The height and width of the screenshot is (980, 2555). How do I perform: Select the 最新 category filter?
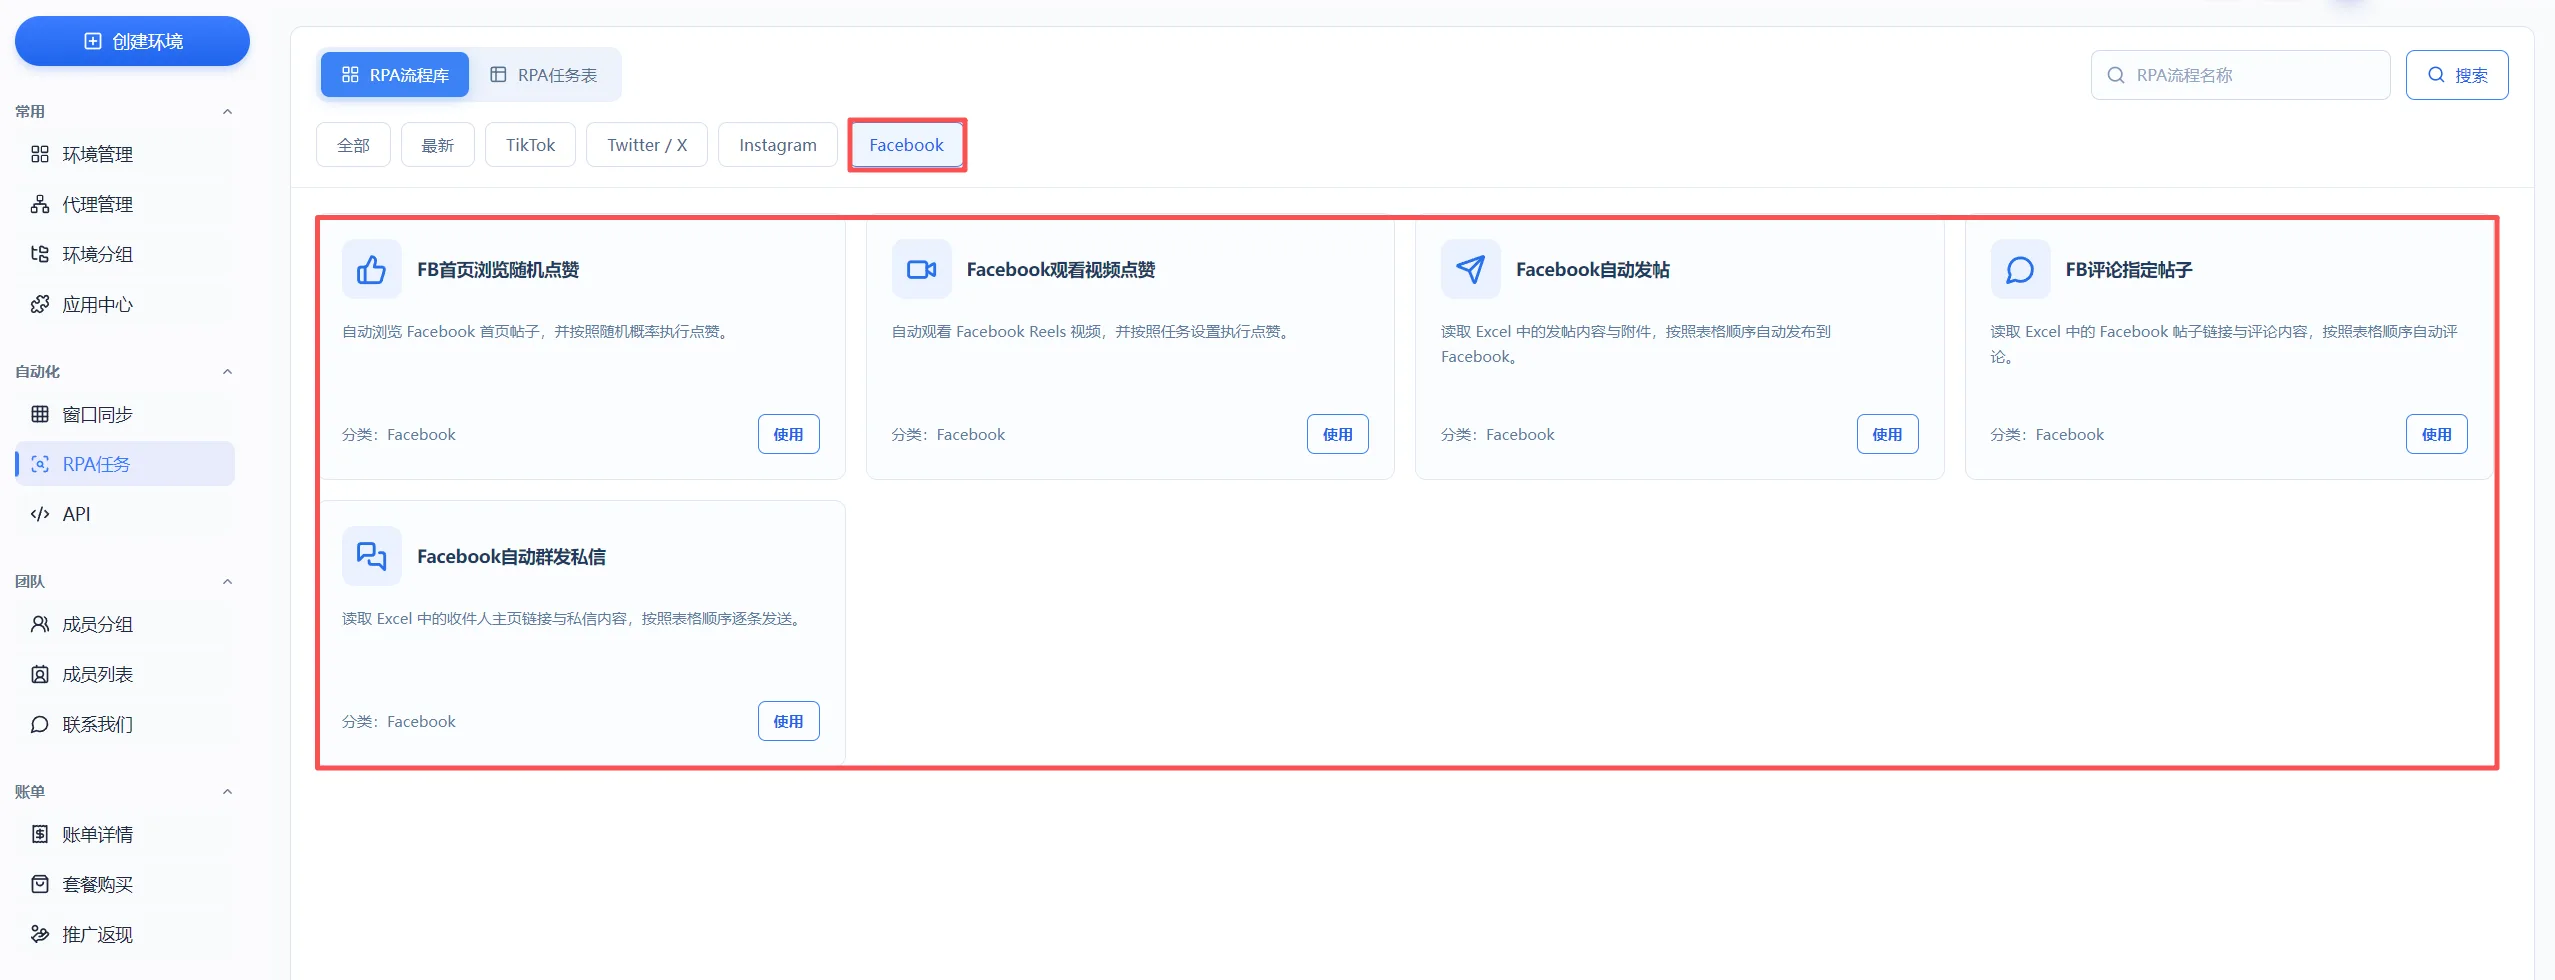(438, 145)
